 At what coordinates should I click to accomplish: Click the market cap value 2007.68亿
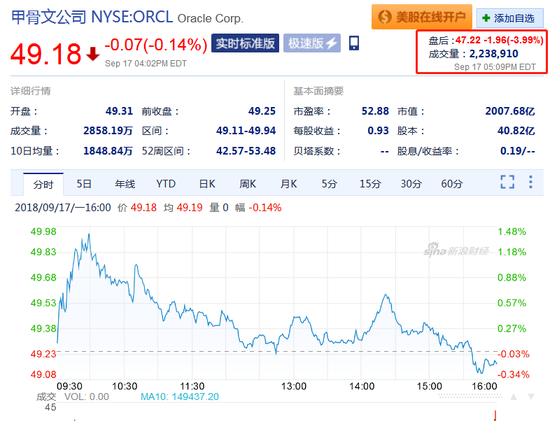510,111
